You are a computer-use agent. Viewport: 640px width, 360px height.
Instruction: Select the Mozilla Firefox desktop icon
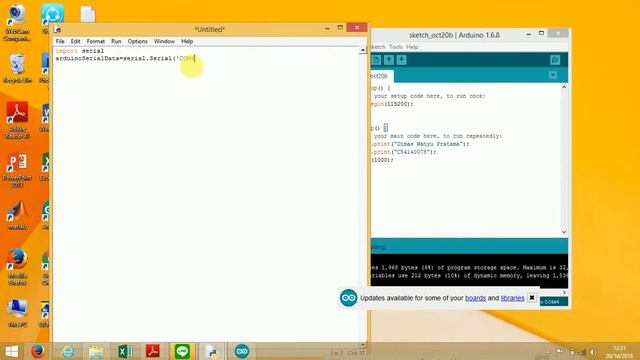(x=17, y=267)
